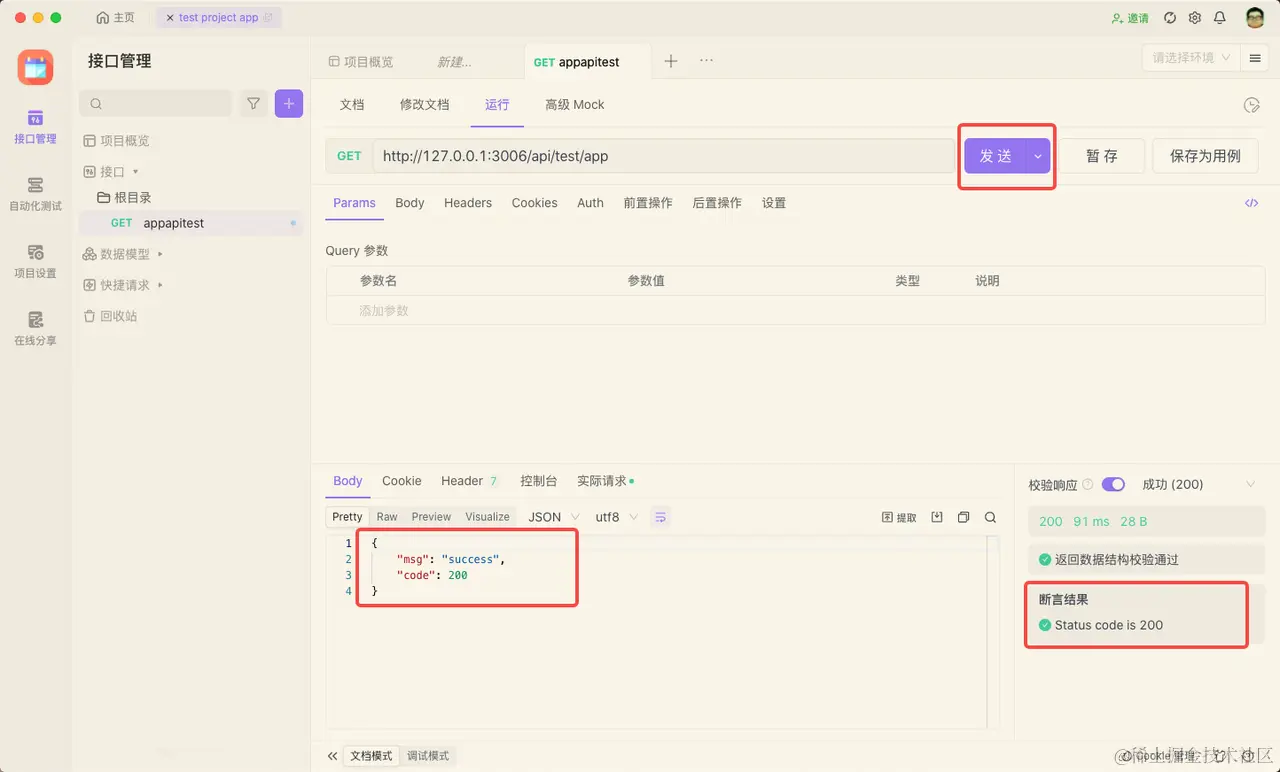This screenshot has height=772, width=1280.
Task: Click help icon next to 校验响应
Action: 1088,484
